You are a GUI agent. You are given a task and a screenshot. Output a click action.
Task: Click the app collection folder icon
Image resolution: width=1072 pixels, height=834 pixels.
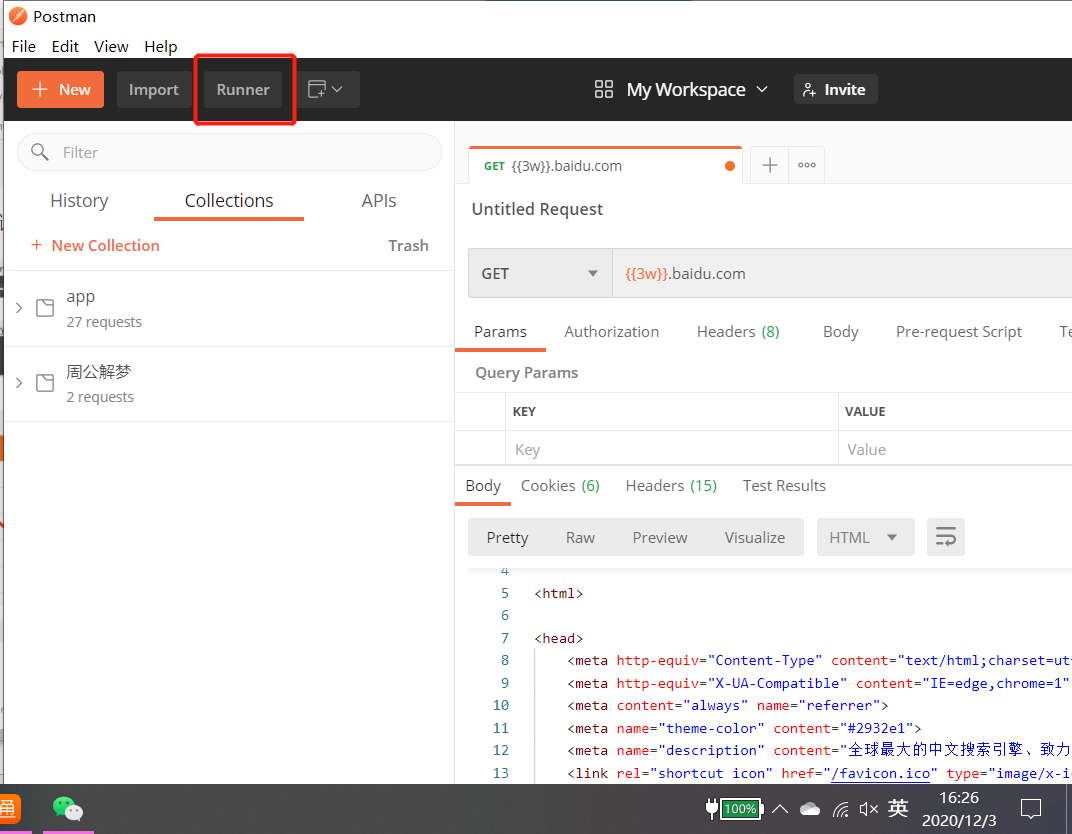[x=45, y=308]
